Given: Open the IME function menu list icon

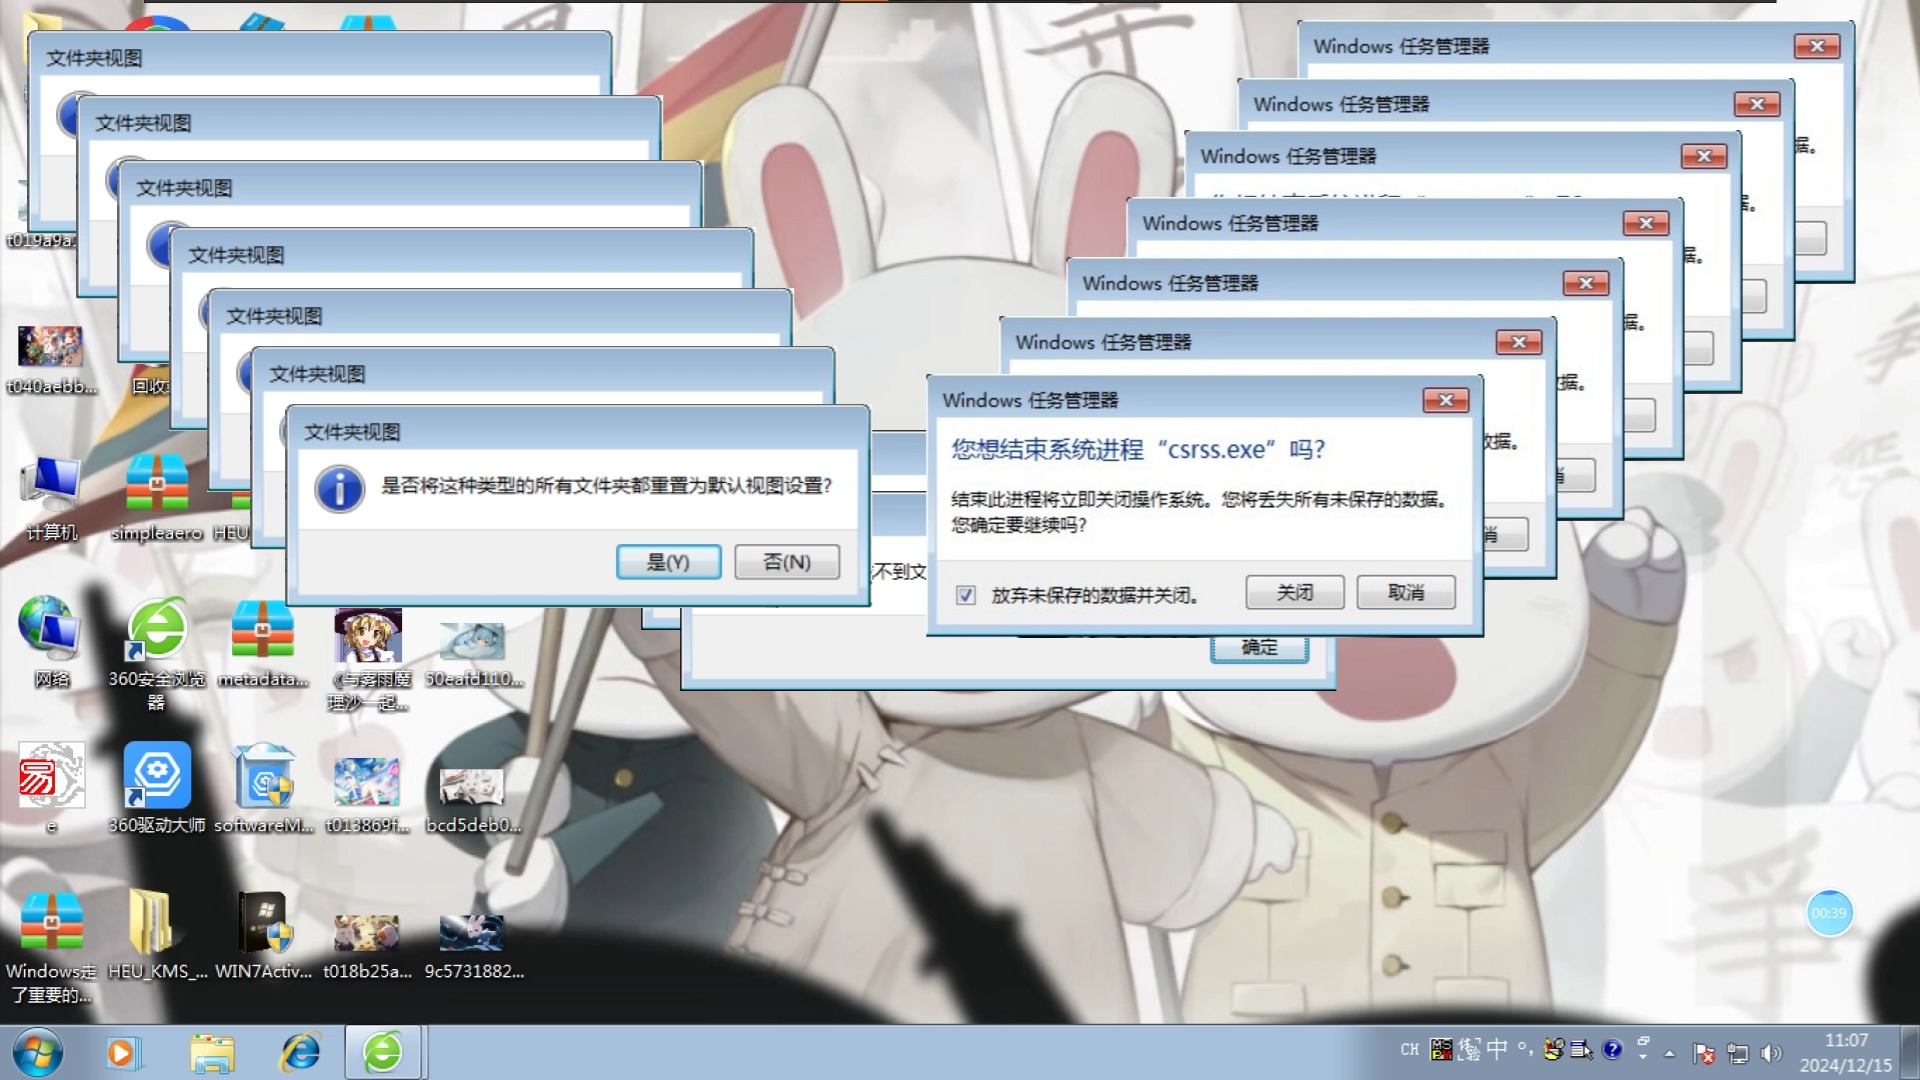Looking at the screenshot, I should click(x=1582, y=1049).
